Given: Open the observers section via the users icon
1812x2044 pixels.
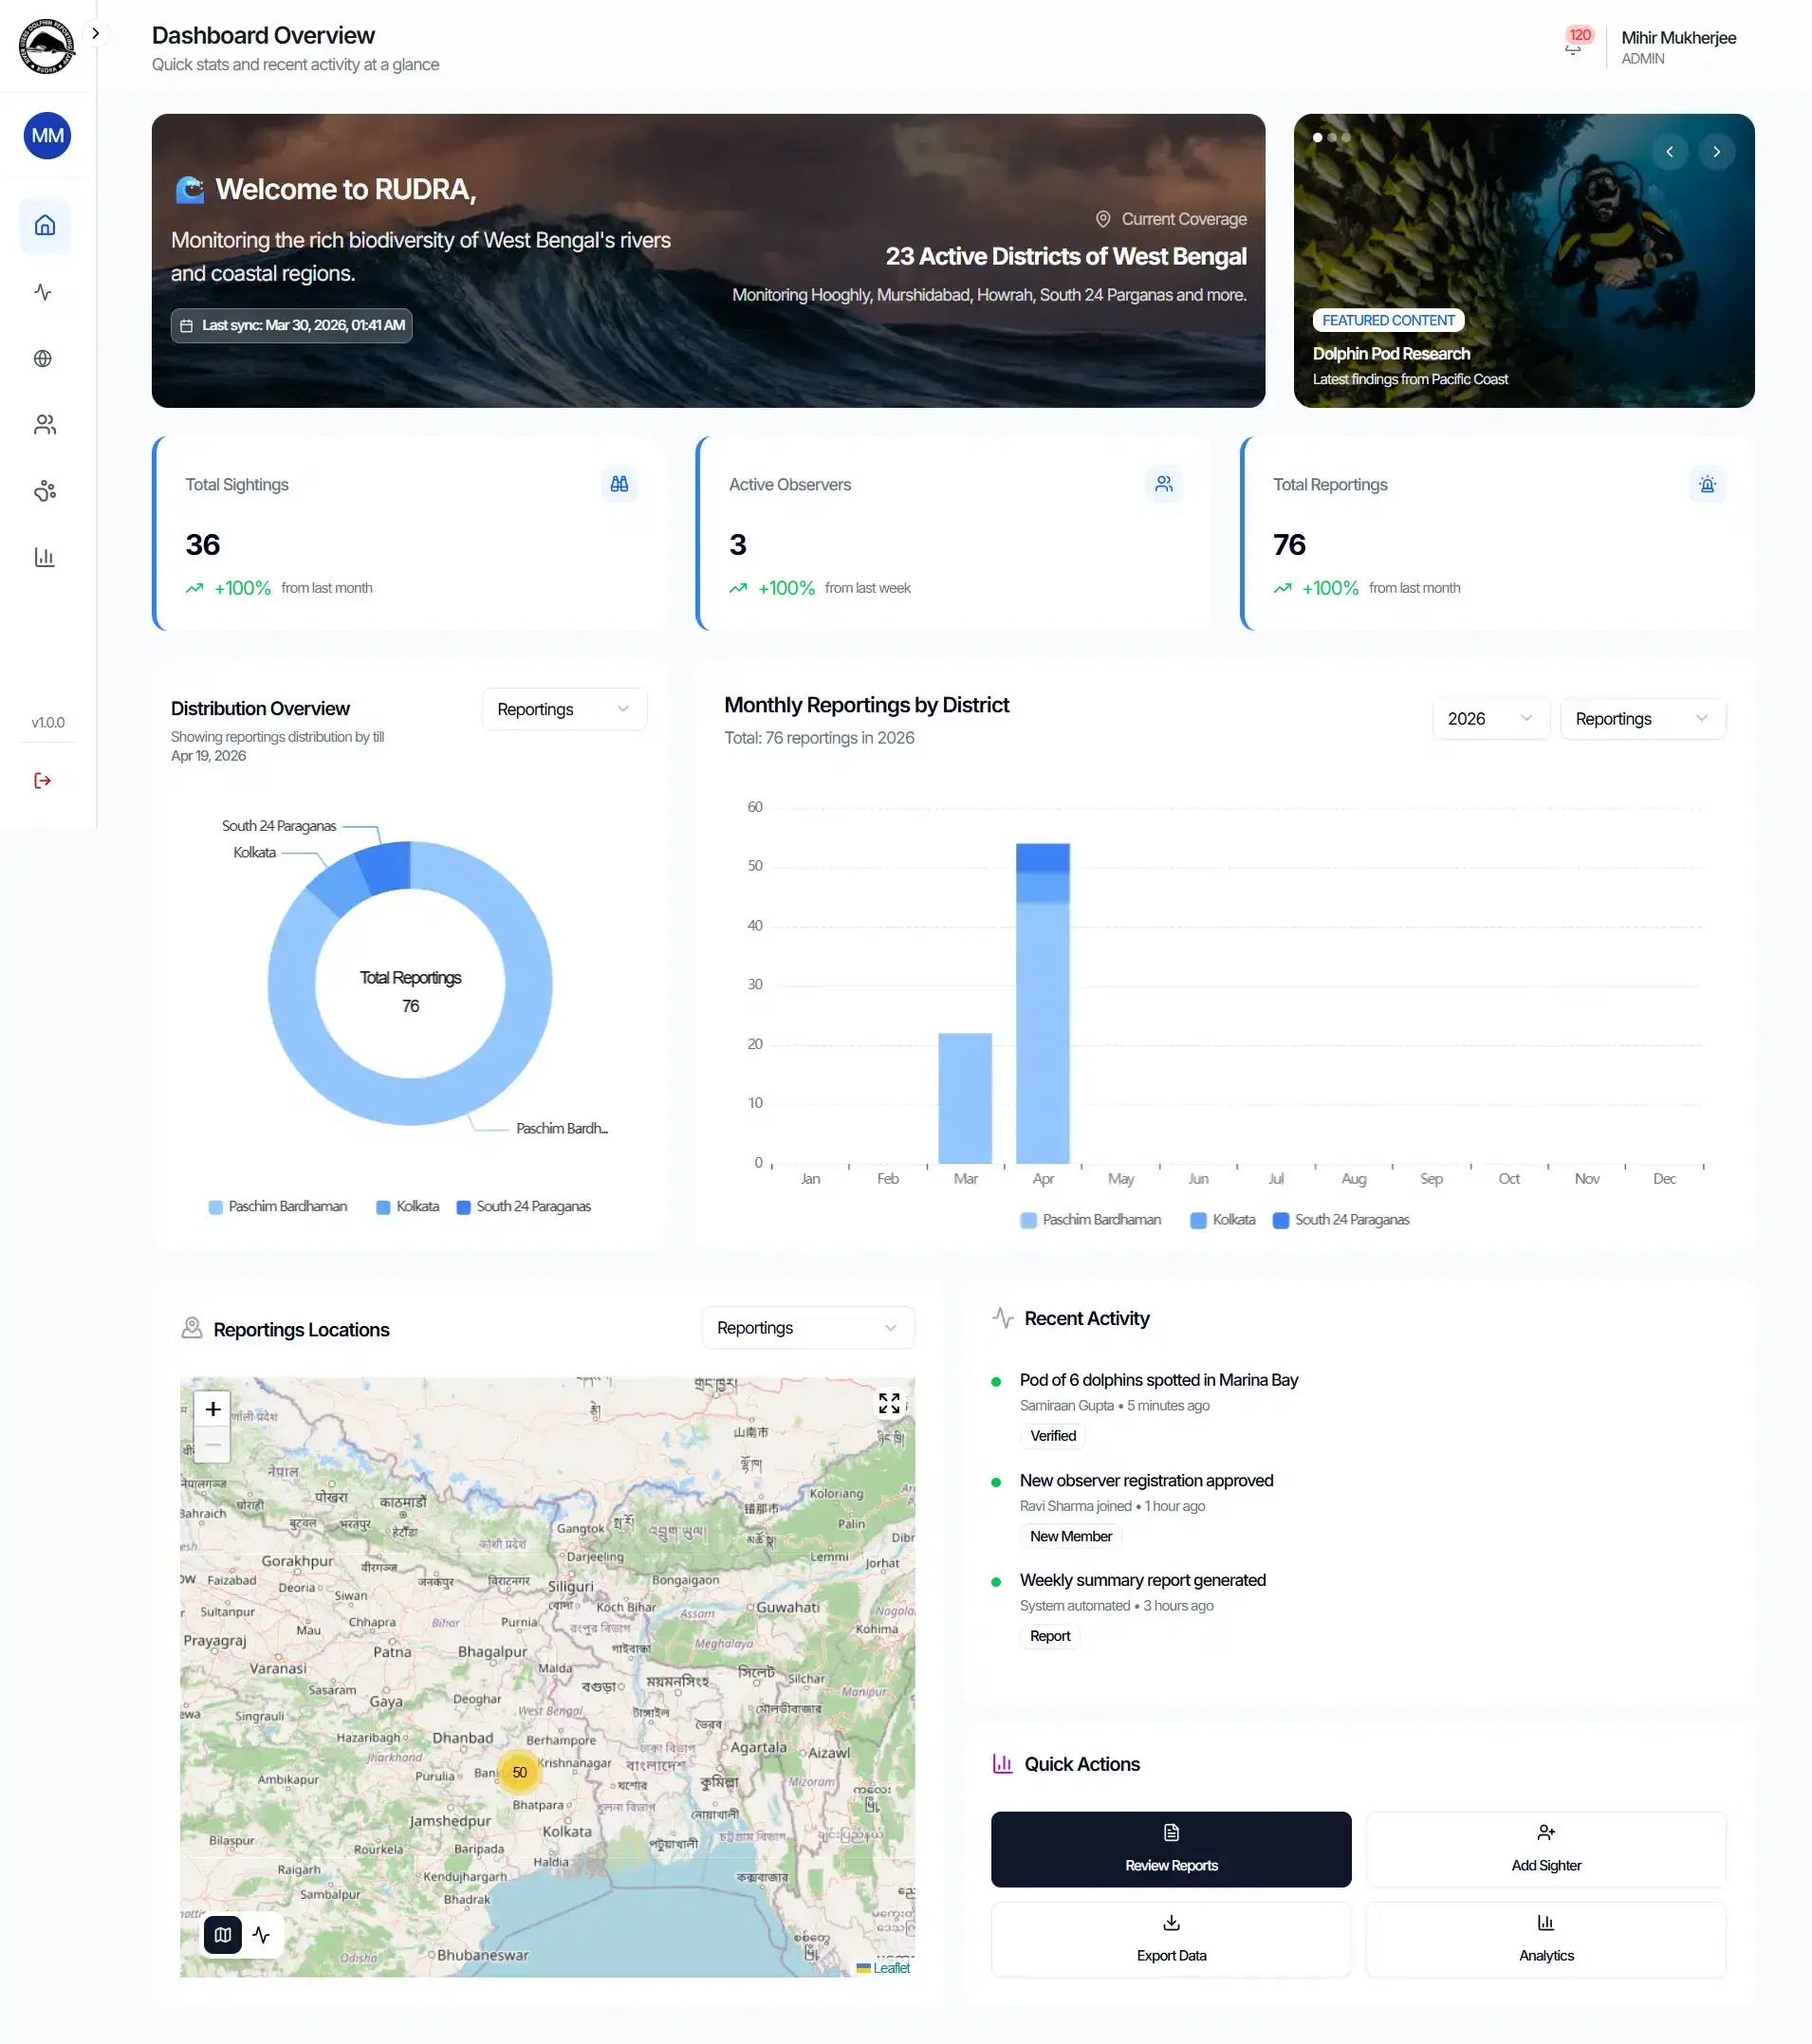Looking at the screenshot, I should click(x=45, y=424).
